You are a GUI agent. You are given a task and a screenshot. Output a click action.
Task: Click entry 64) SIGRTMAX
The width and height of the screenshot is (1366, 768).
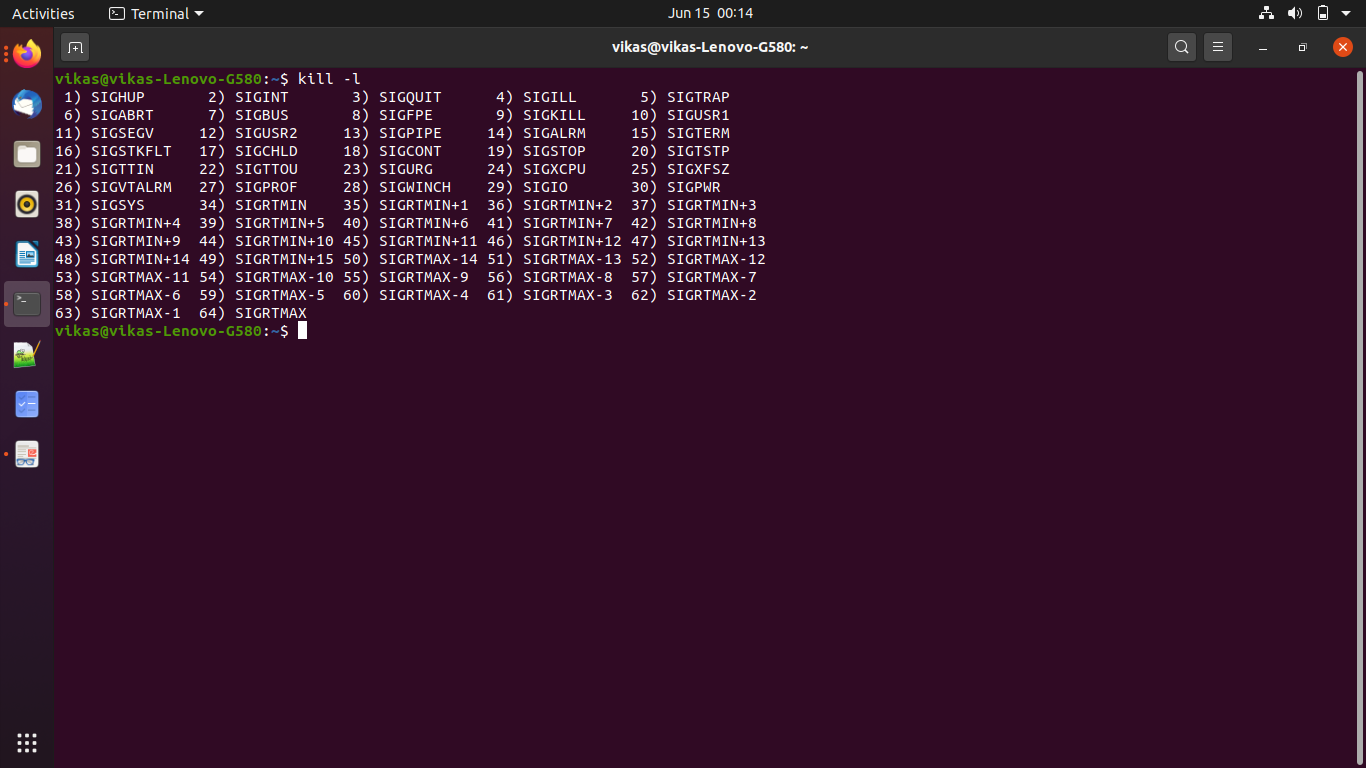coord(252,313)
